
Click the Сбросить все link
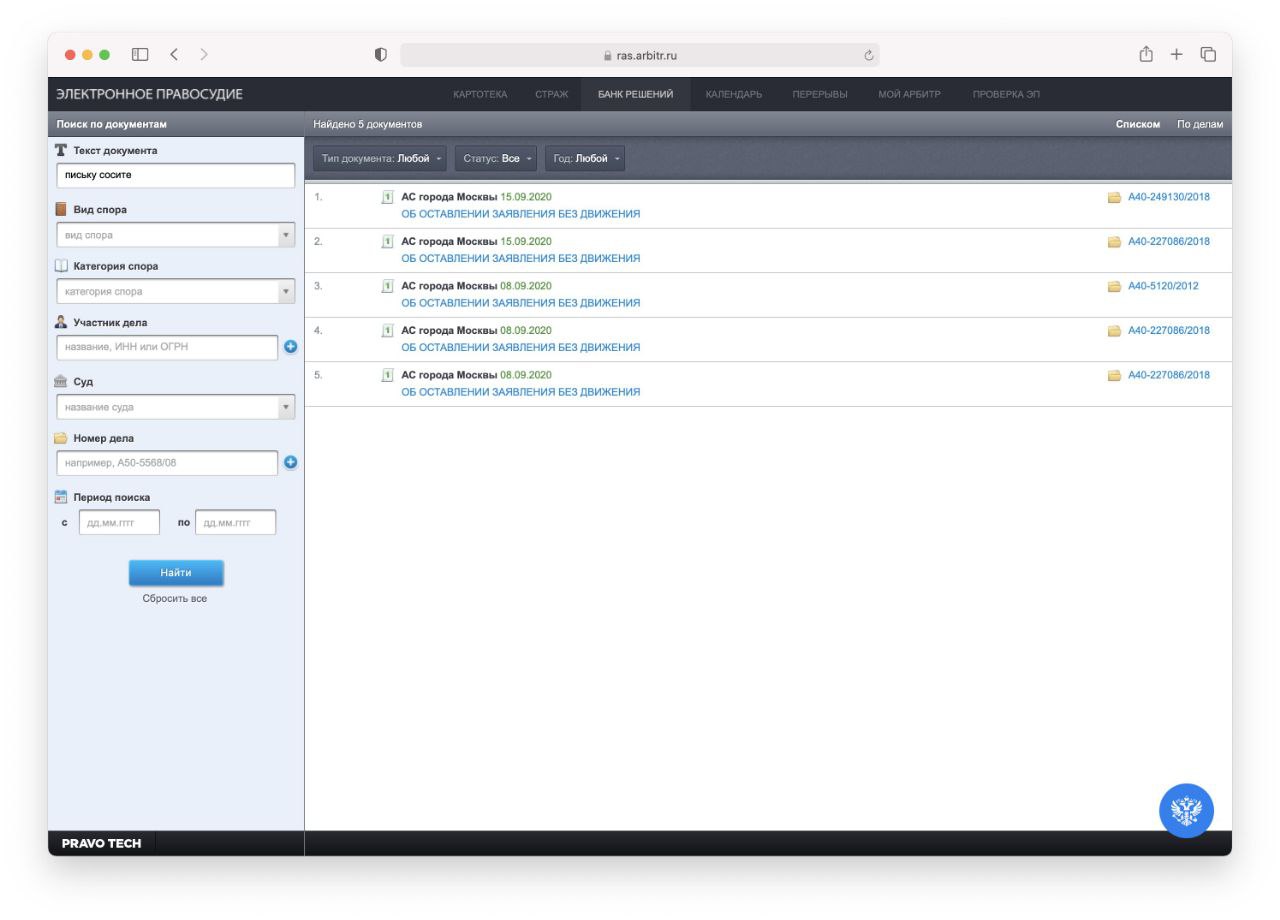(x=175, y=598)
